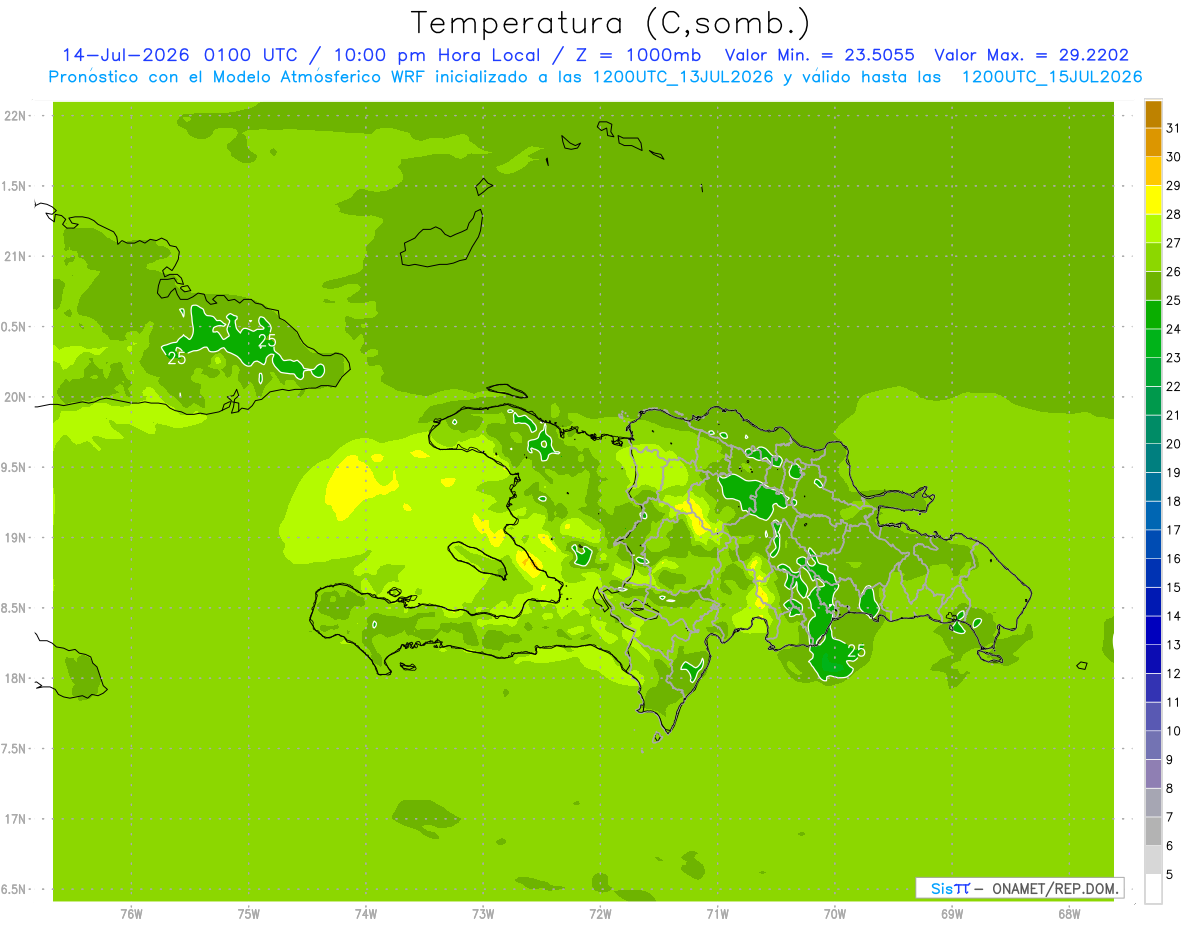Click the "76W" longitude label

click(x=131, y=914)
